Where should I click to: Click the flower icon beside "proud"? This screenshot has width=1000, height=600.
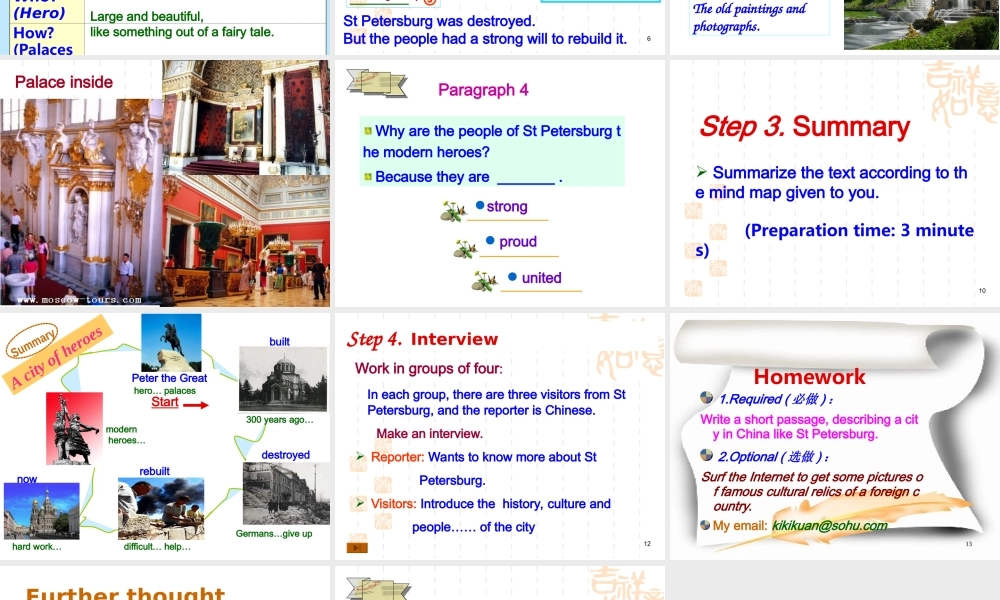[466, 248]
